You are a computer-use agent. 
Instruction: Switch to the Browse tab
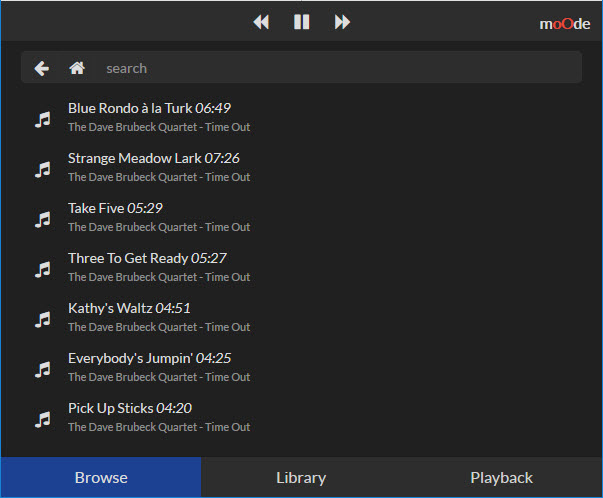[101, 477]
